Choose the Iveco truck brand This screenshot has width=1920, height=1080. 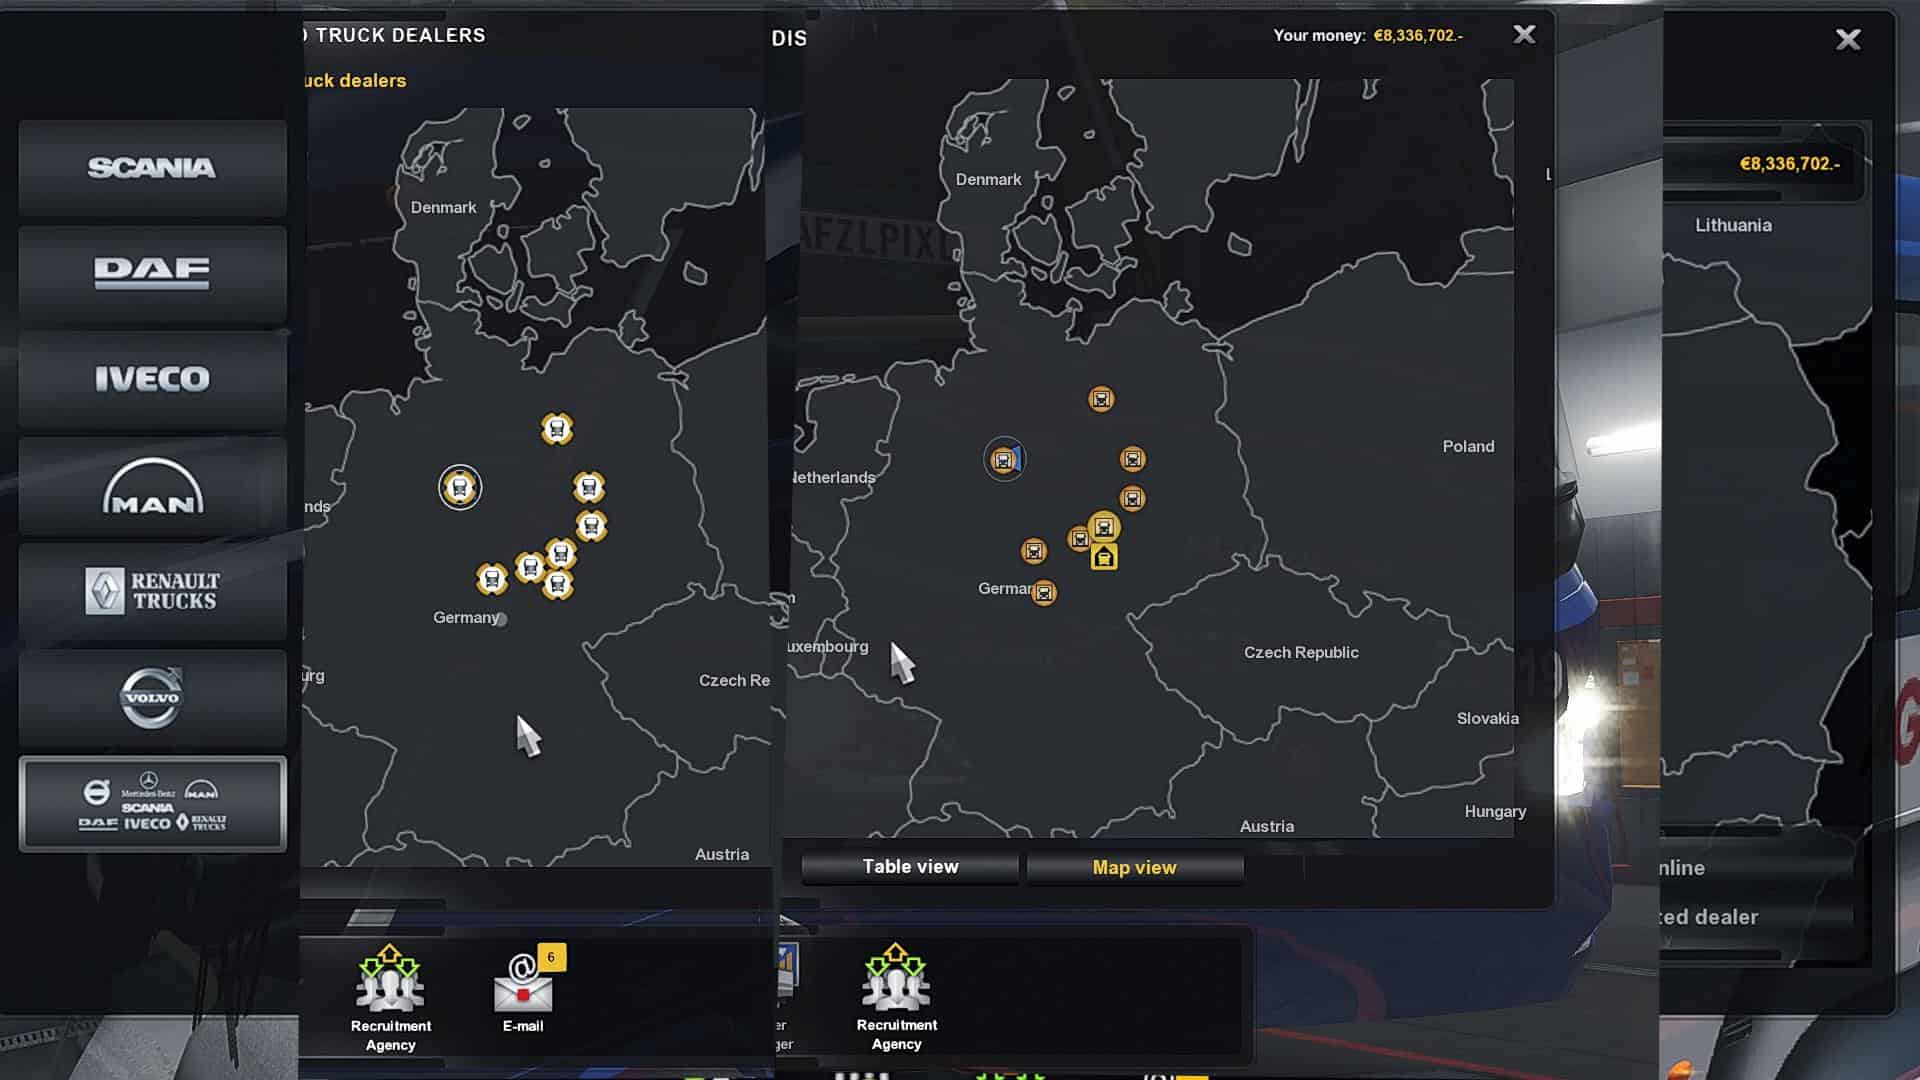point(152,379)
